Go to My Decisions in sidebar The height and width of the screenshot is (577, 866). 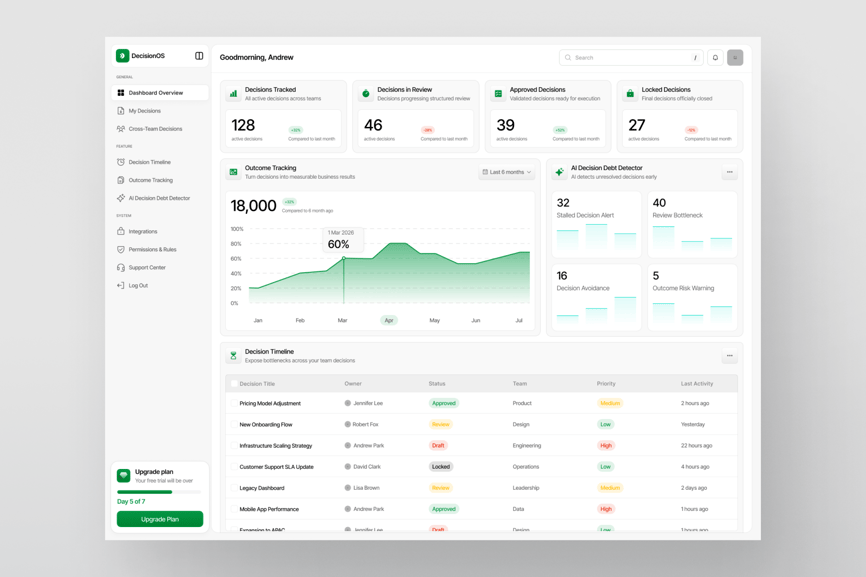point(144,111)
